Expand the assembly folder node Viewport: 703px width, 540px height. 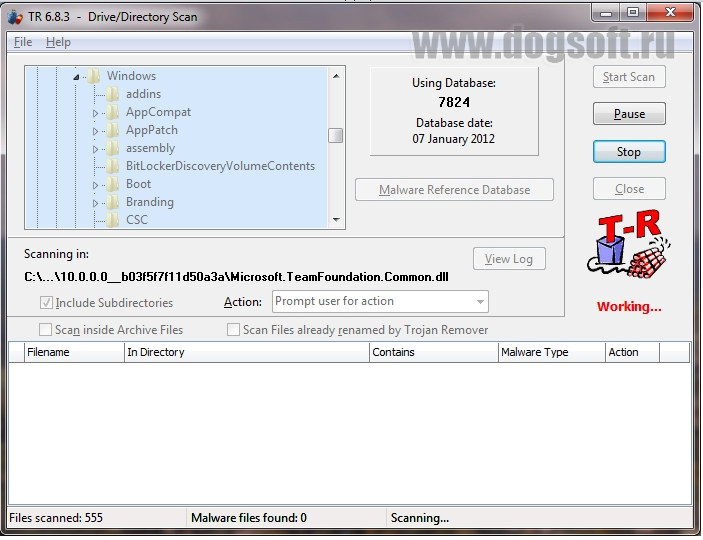(95, 149)
